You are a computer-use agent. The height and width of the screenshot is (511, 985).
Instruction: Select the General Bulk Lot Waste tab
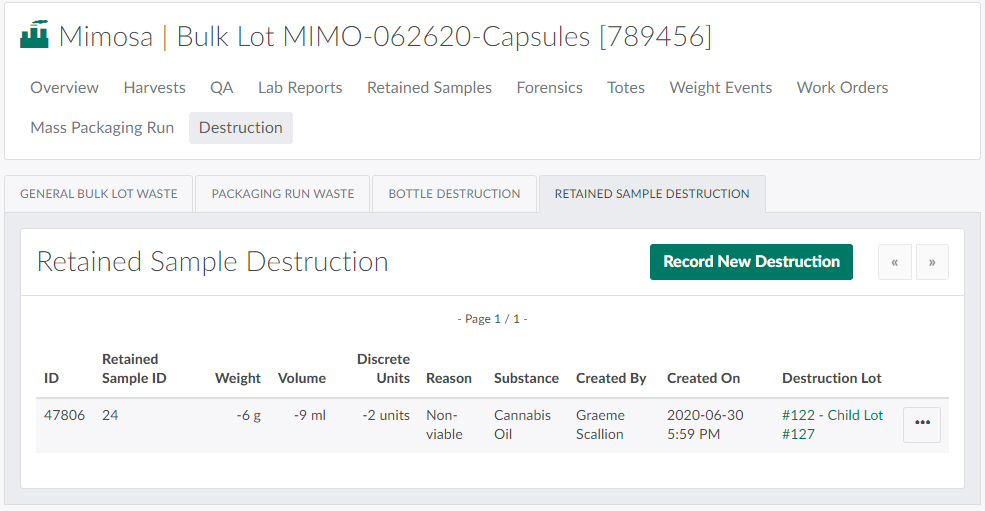point(99,194)
